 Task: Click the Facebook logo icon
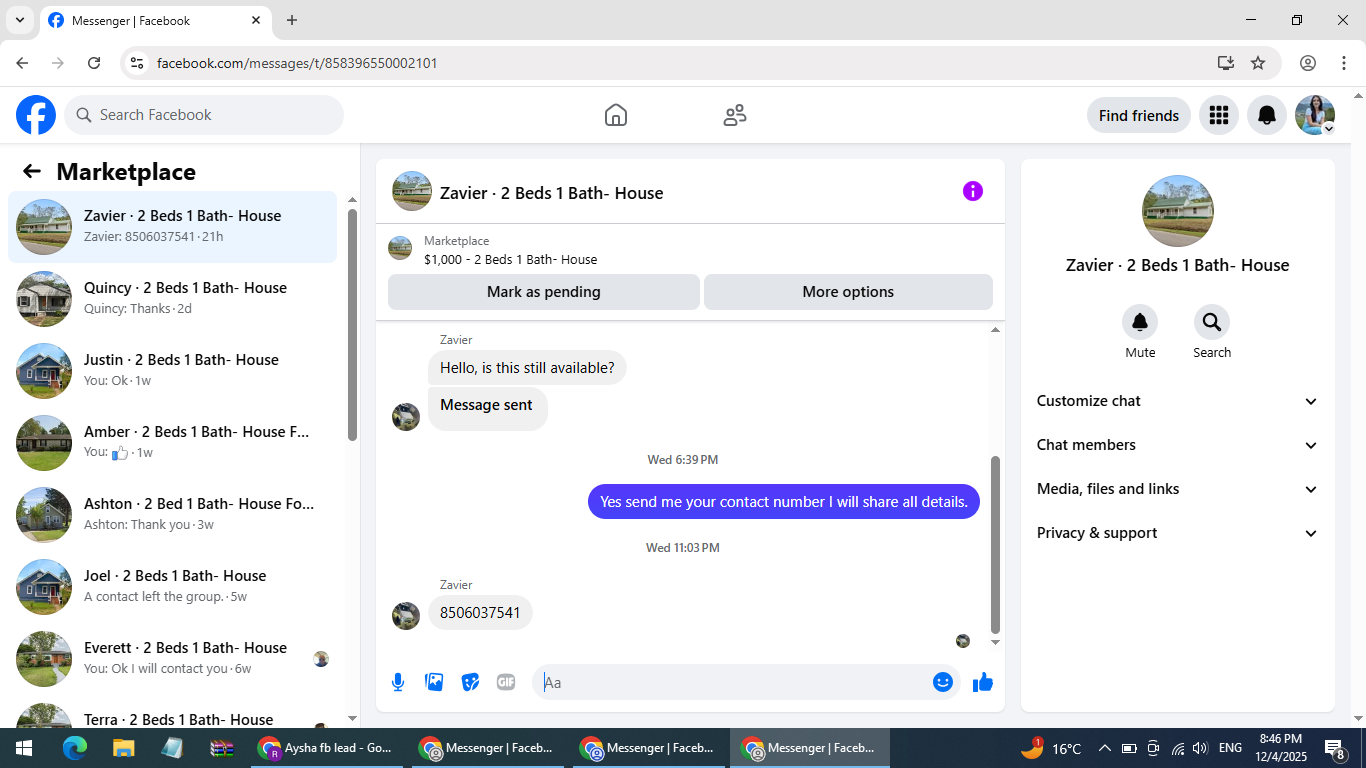[x=36, y=115]
